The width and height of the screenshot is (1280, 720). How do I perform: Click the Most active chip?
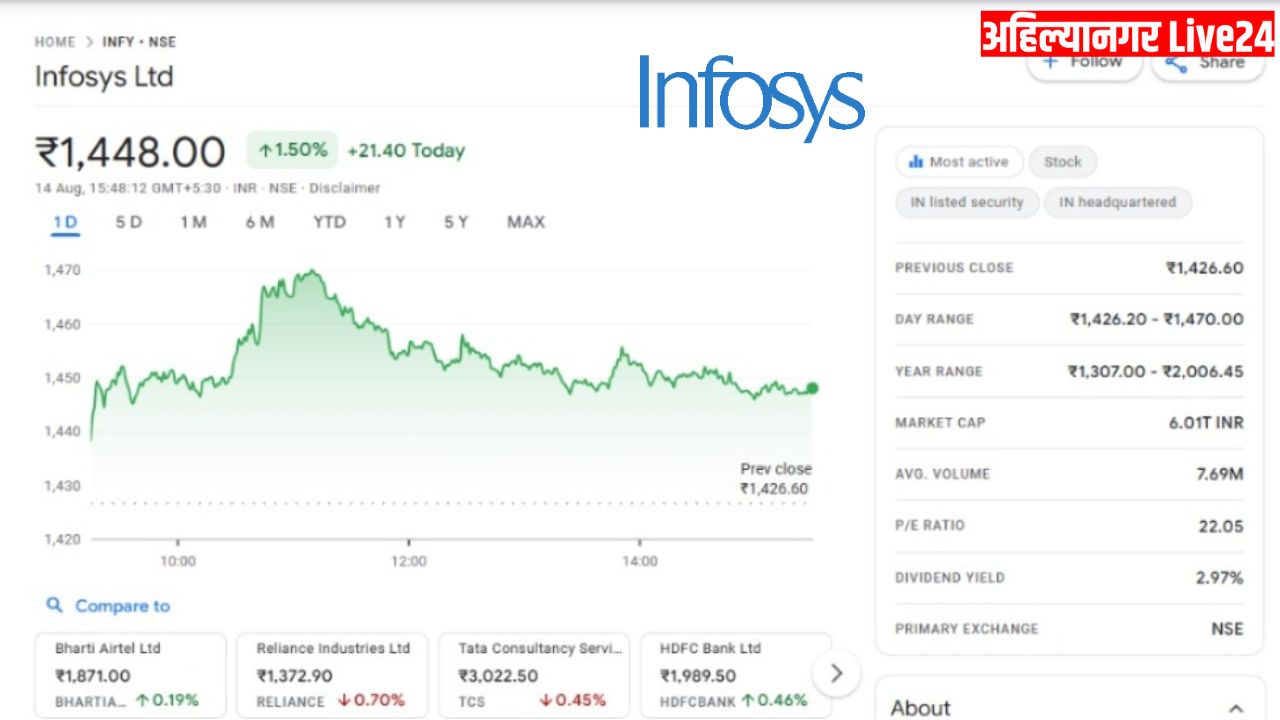[959, 162]
